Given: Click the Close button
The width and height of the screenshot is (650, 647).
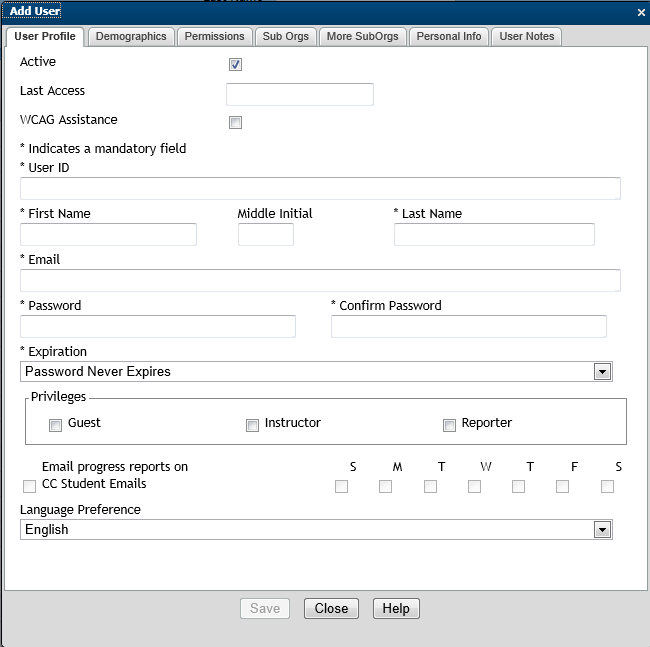Looking at the screenshot, I should click(331, 608).
